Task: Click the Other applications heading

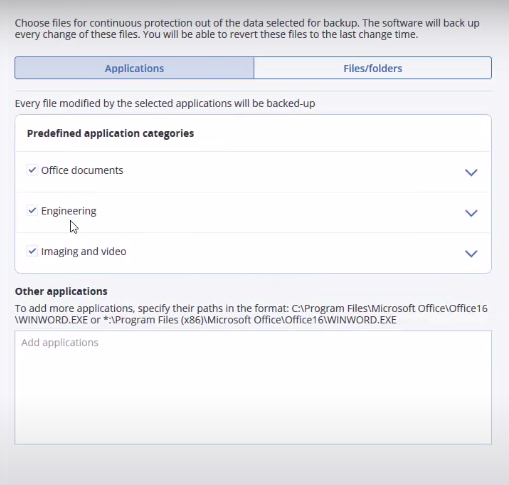Action: [x=61, y=291]
